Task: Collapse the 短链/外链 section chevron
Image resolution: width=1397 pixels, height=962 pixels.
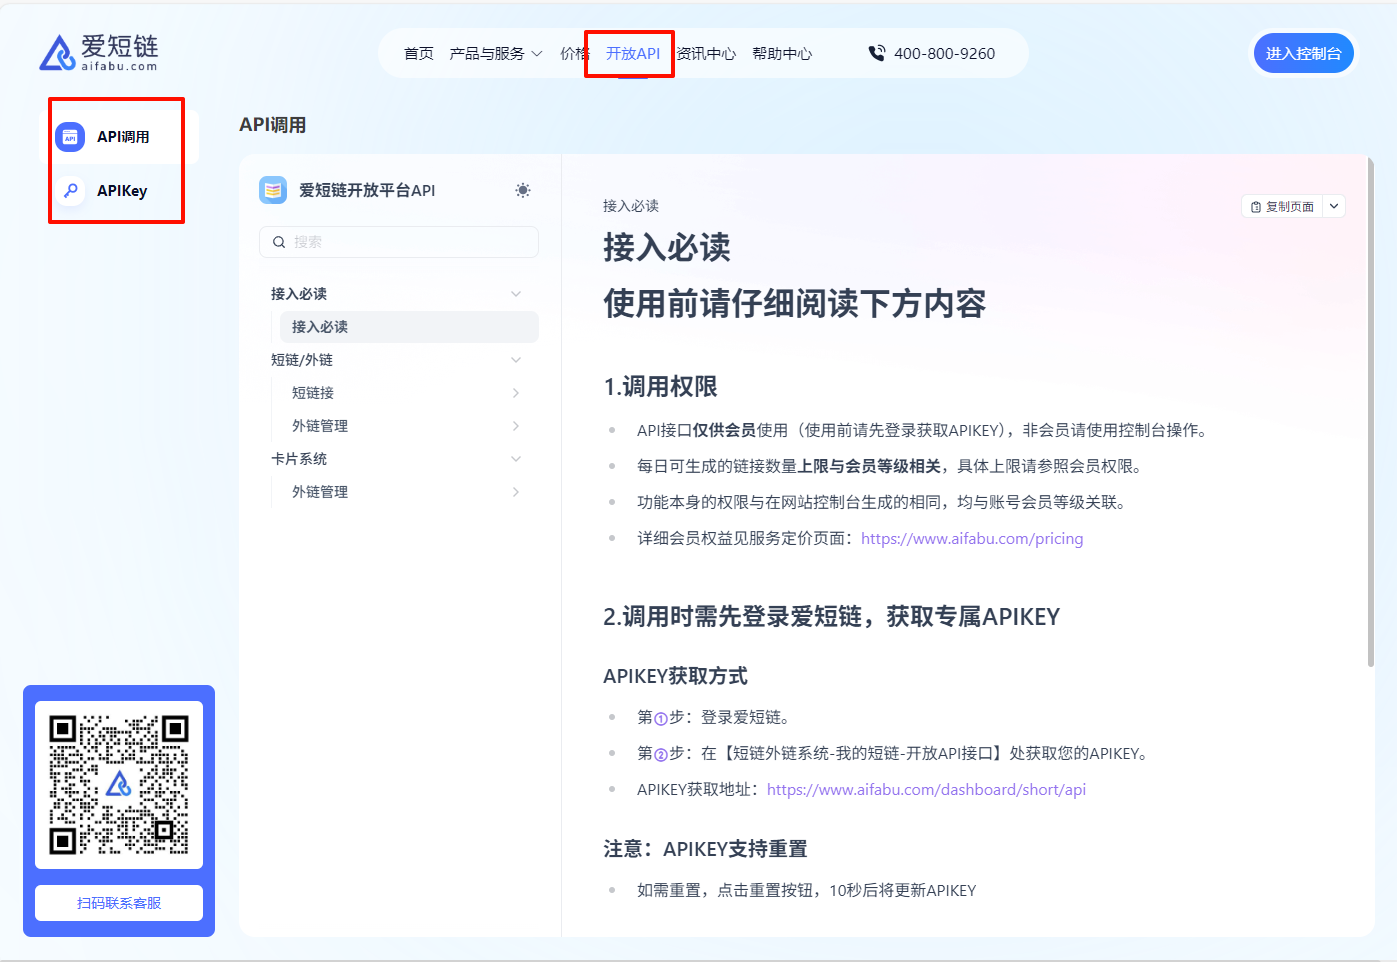Action: coord(516,360)
